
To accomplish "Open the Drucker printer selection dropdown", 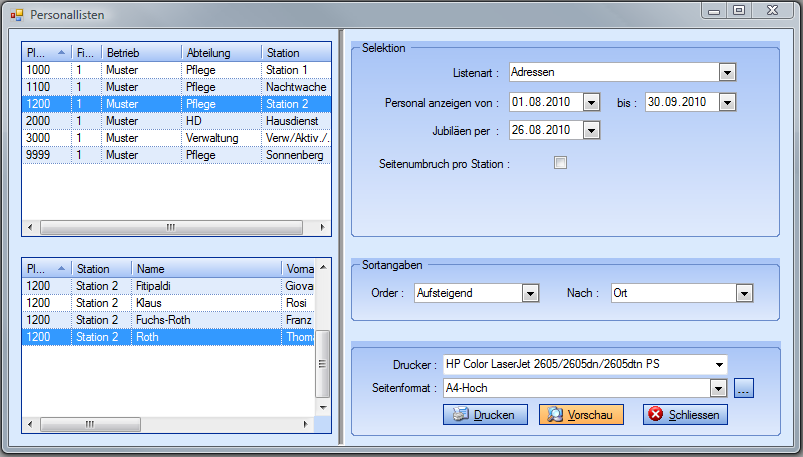I will point(718,364).
